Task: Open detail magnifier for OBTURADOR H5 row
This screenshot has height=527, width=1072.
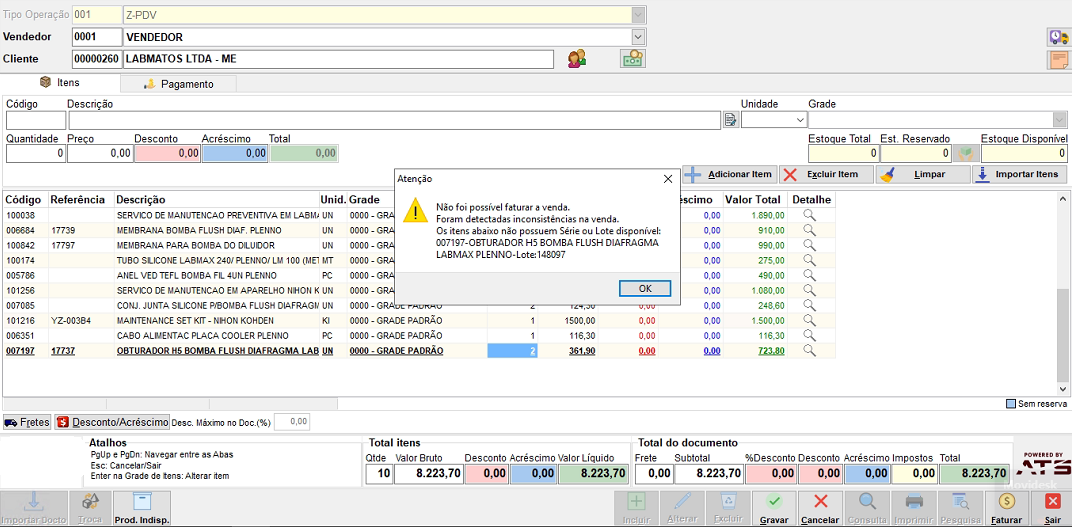Action: [x=809, y=351]
